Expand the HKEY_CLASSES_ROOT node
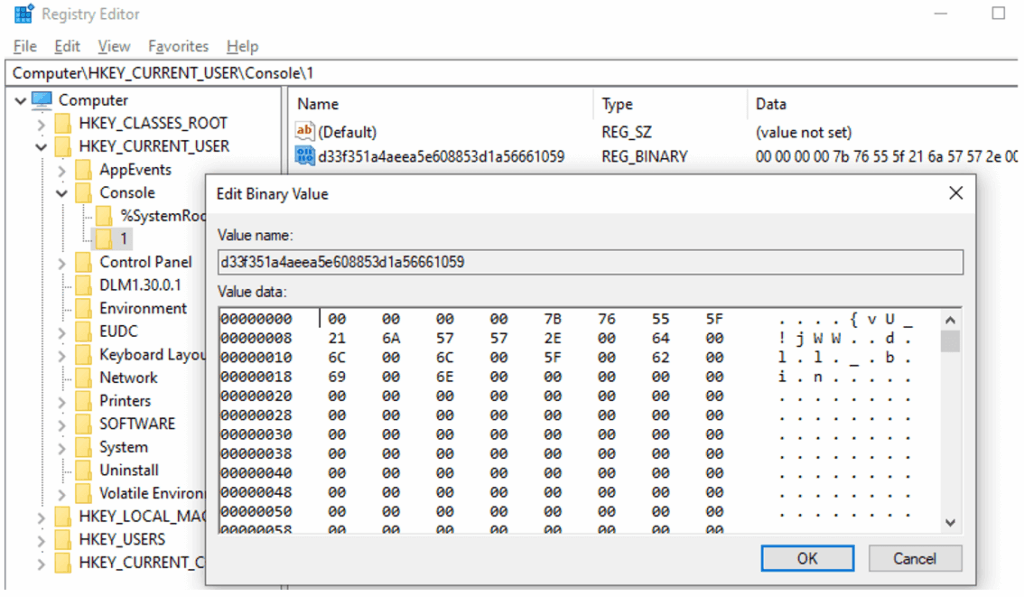 click(41, 124)
